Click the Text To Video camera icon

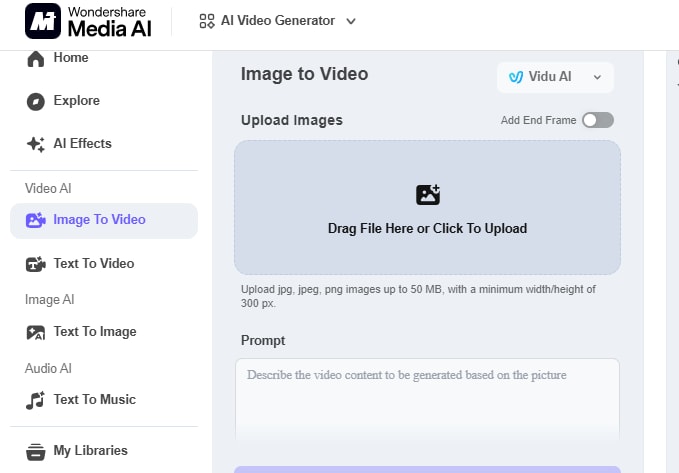(36, 264)
